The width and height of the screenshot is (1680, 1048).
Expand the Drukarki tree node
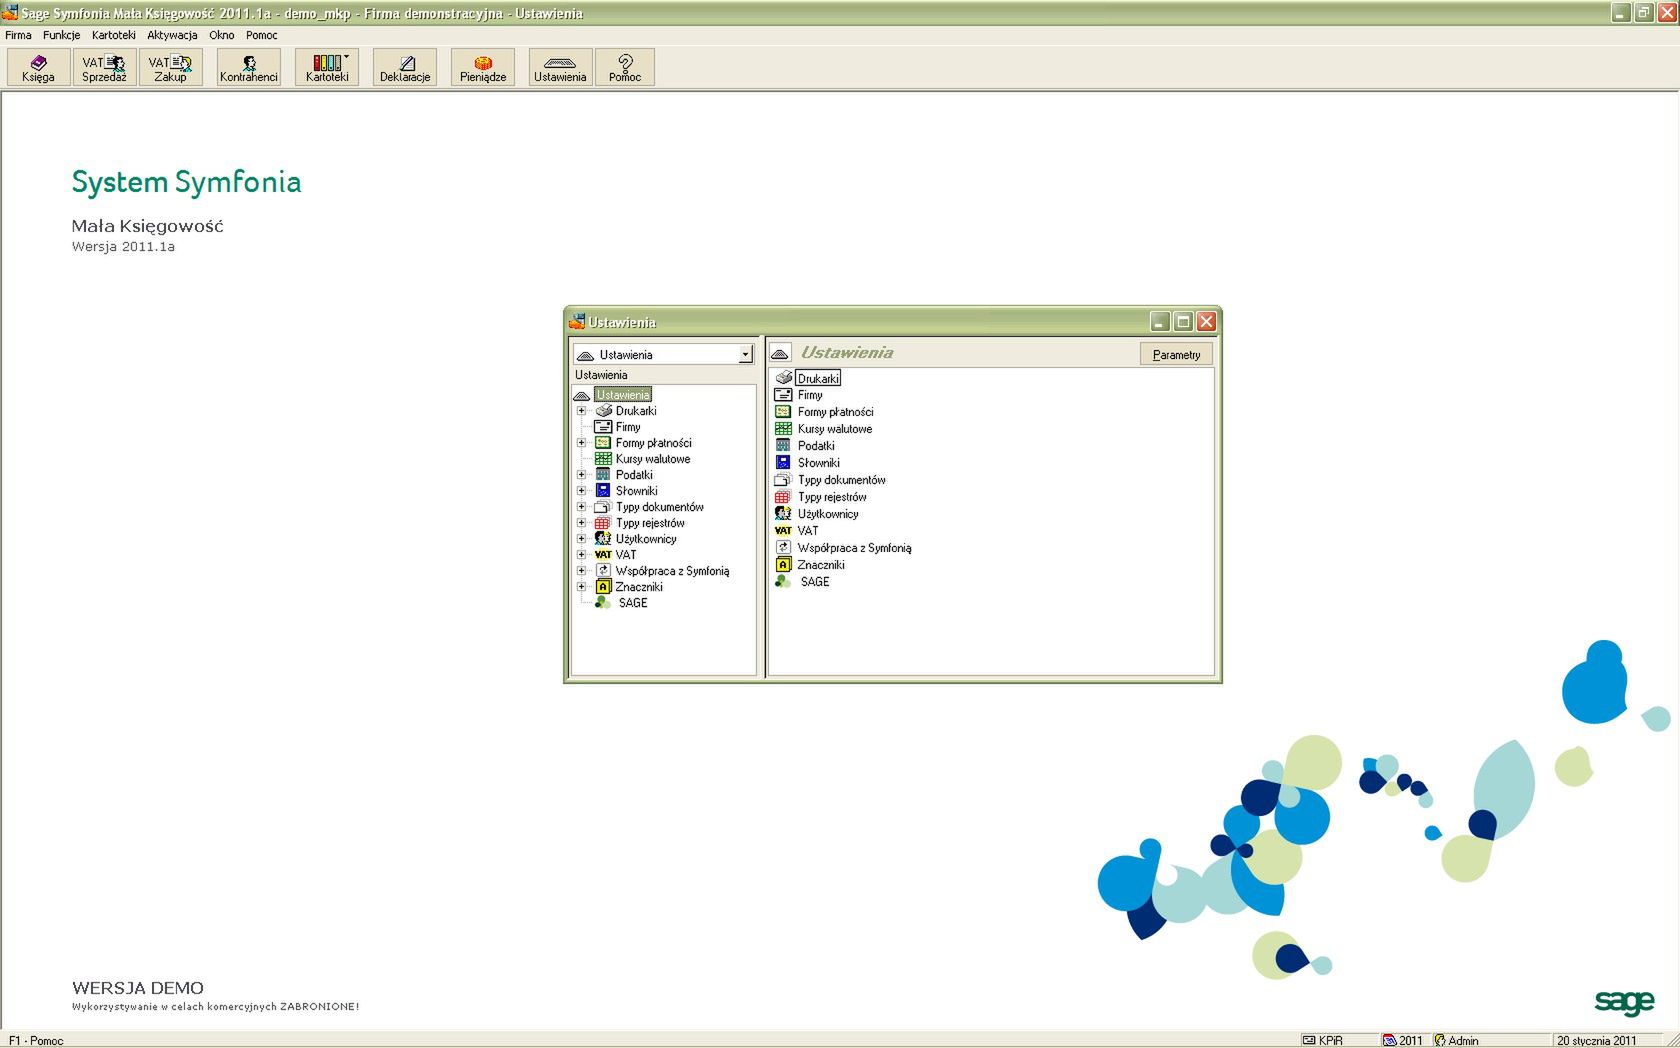[581, 411]
